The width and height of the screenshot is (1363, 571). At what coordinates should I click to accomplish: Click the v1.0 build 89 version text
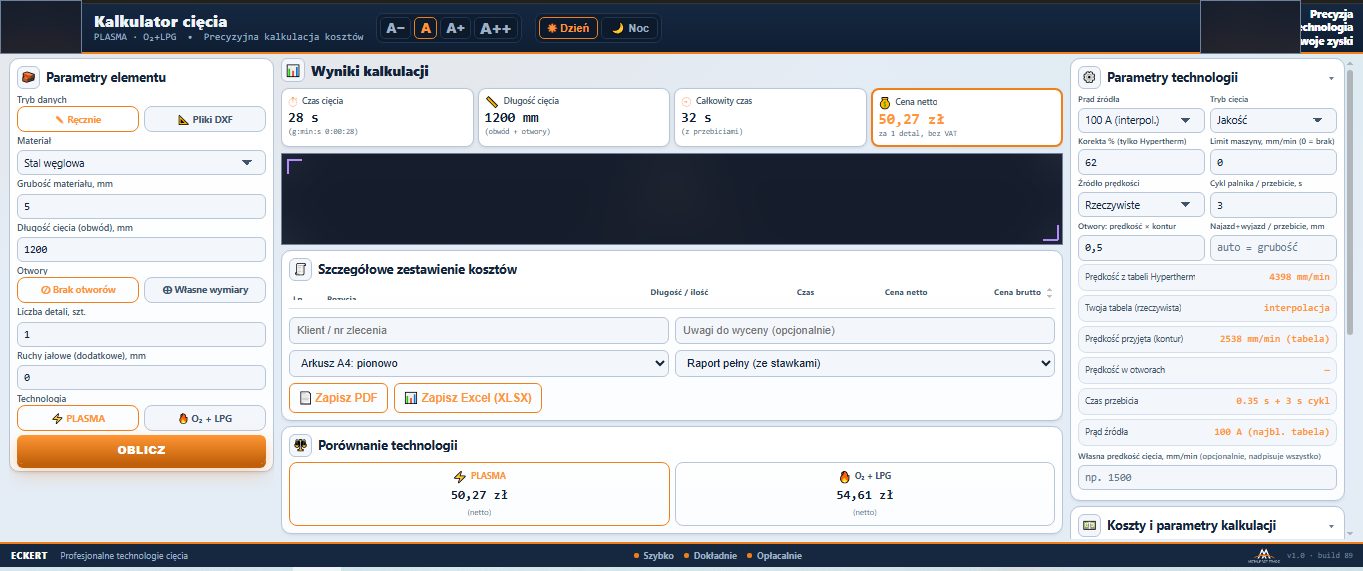(x=1320, y=555)
